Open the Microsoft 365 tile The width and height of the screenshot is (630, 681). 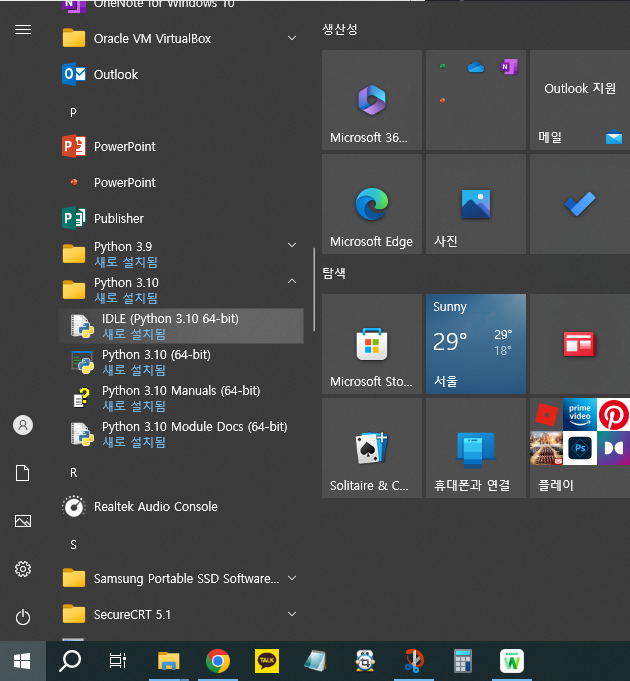372,100
